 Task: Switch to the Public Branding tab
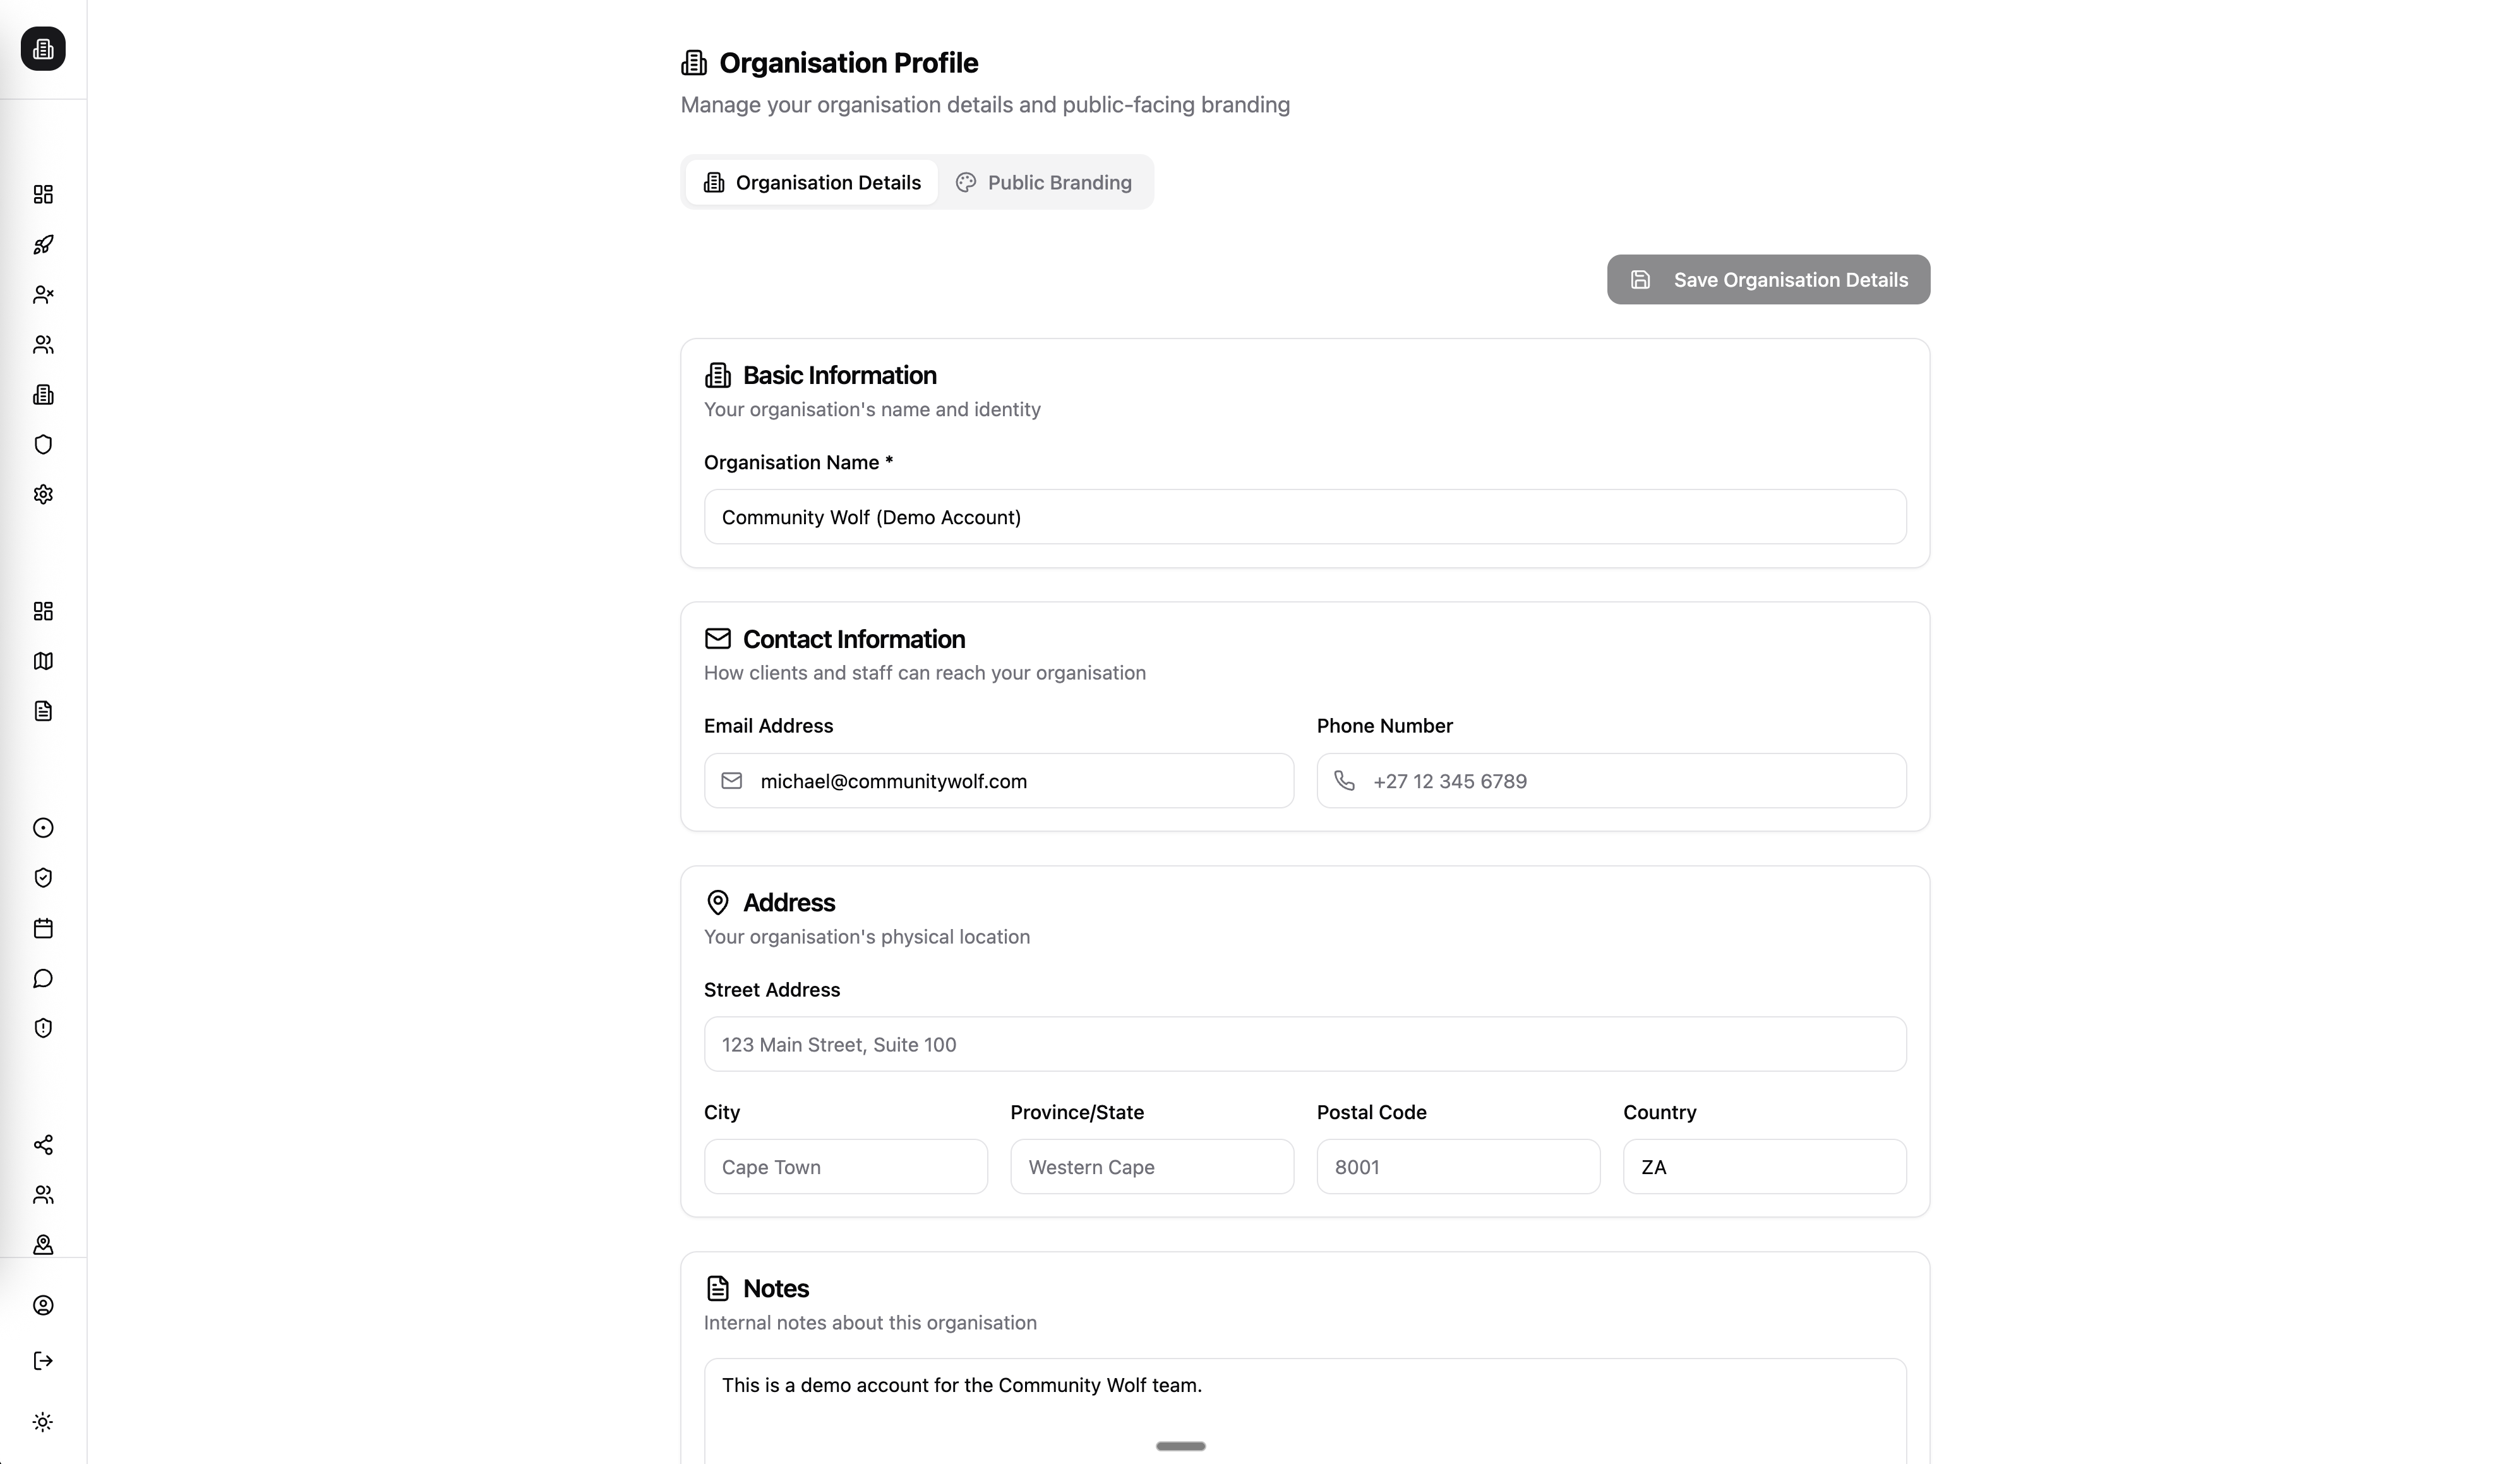coord(1044,182)
